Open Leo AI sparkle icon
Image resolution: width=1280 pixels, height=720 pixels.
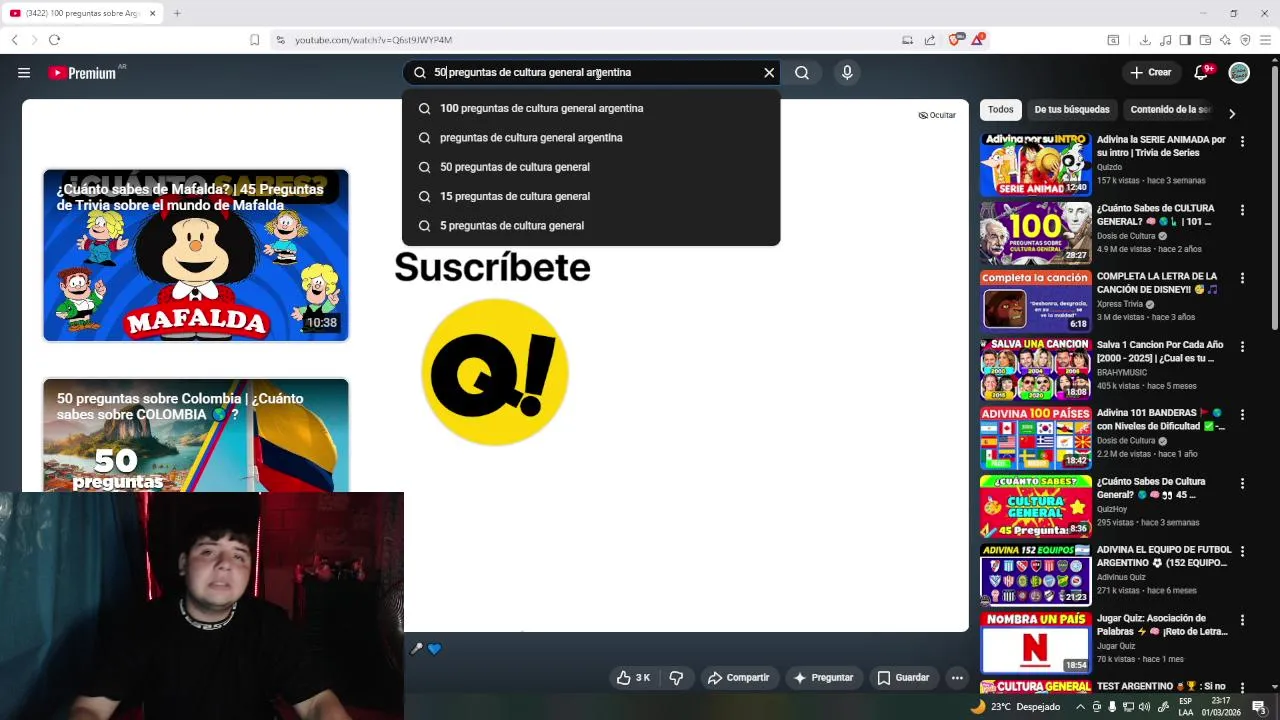(1225, 40)
